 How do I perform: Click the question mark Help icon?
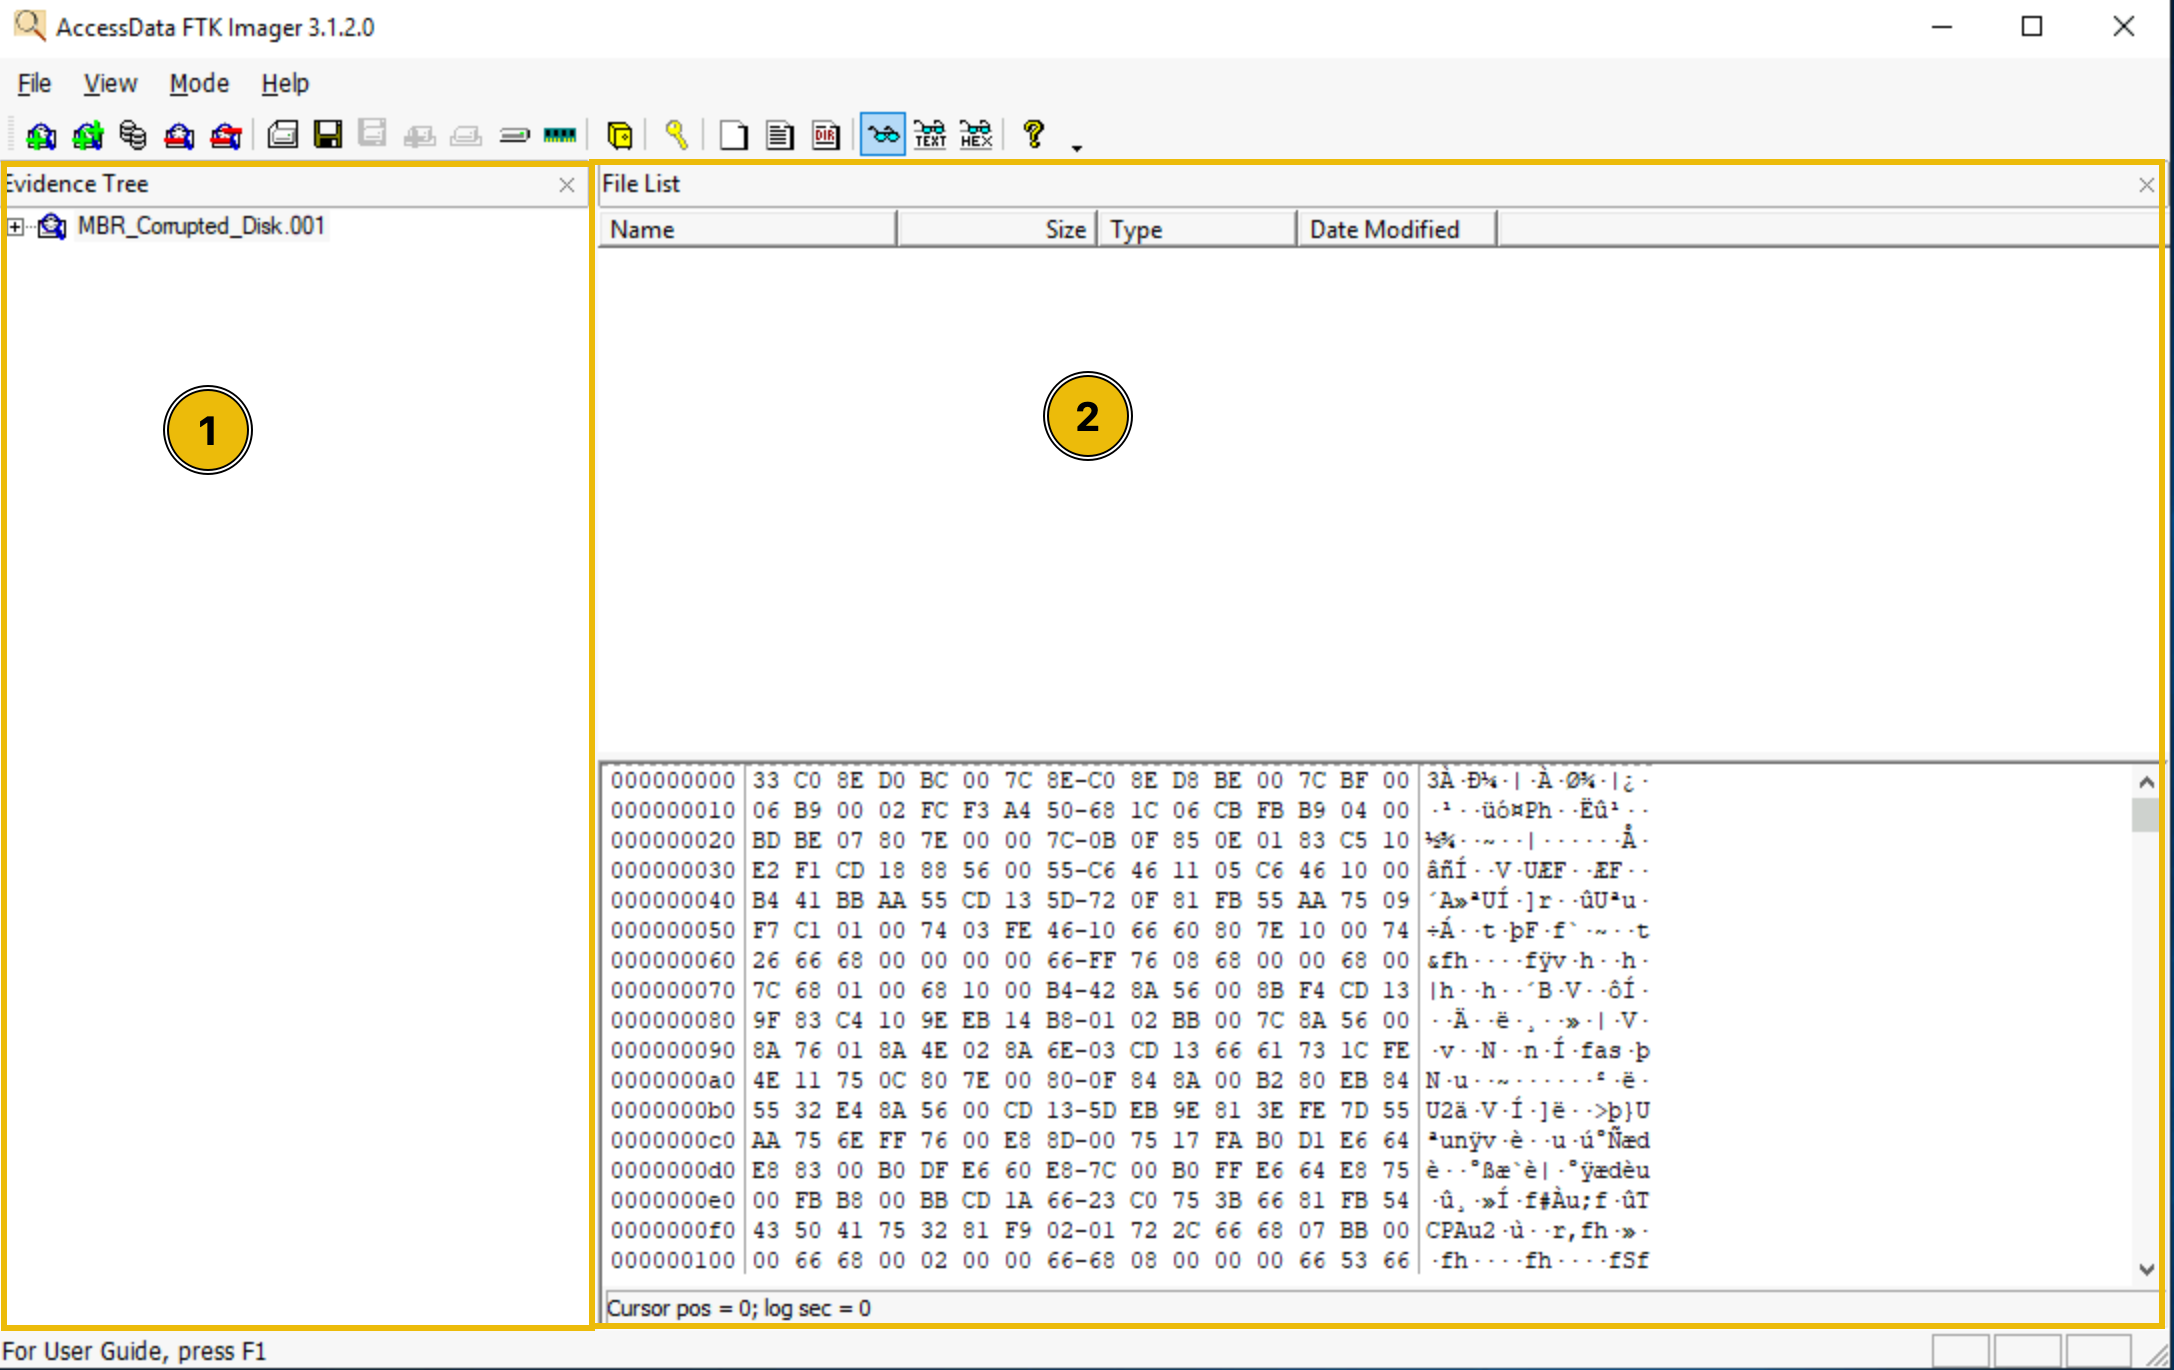1034,134
